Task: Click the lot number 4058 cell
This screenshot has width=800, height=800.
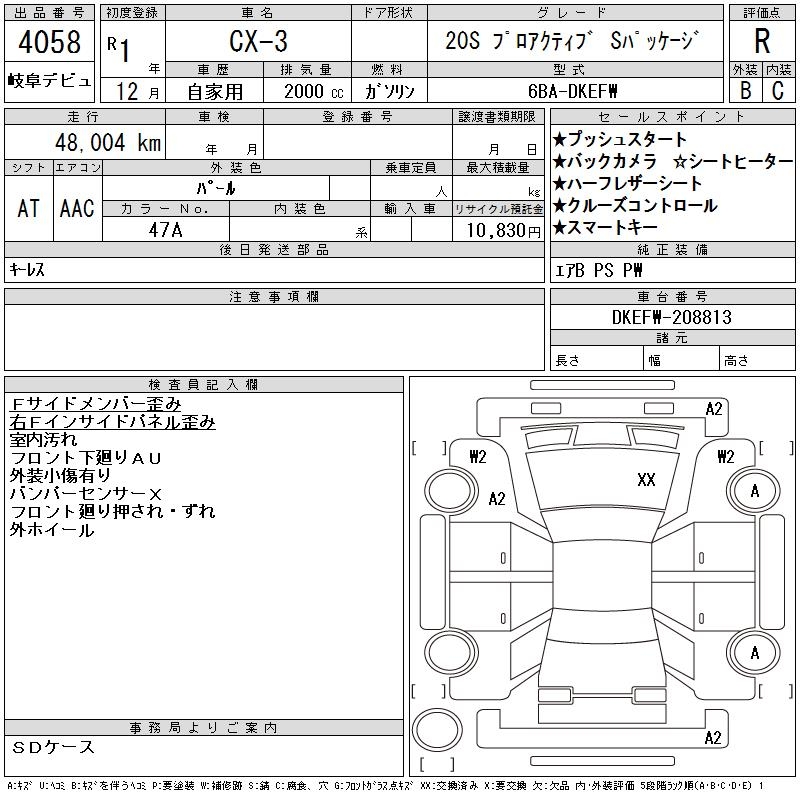Action: pyautogui.click(x=49, y=42)
